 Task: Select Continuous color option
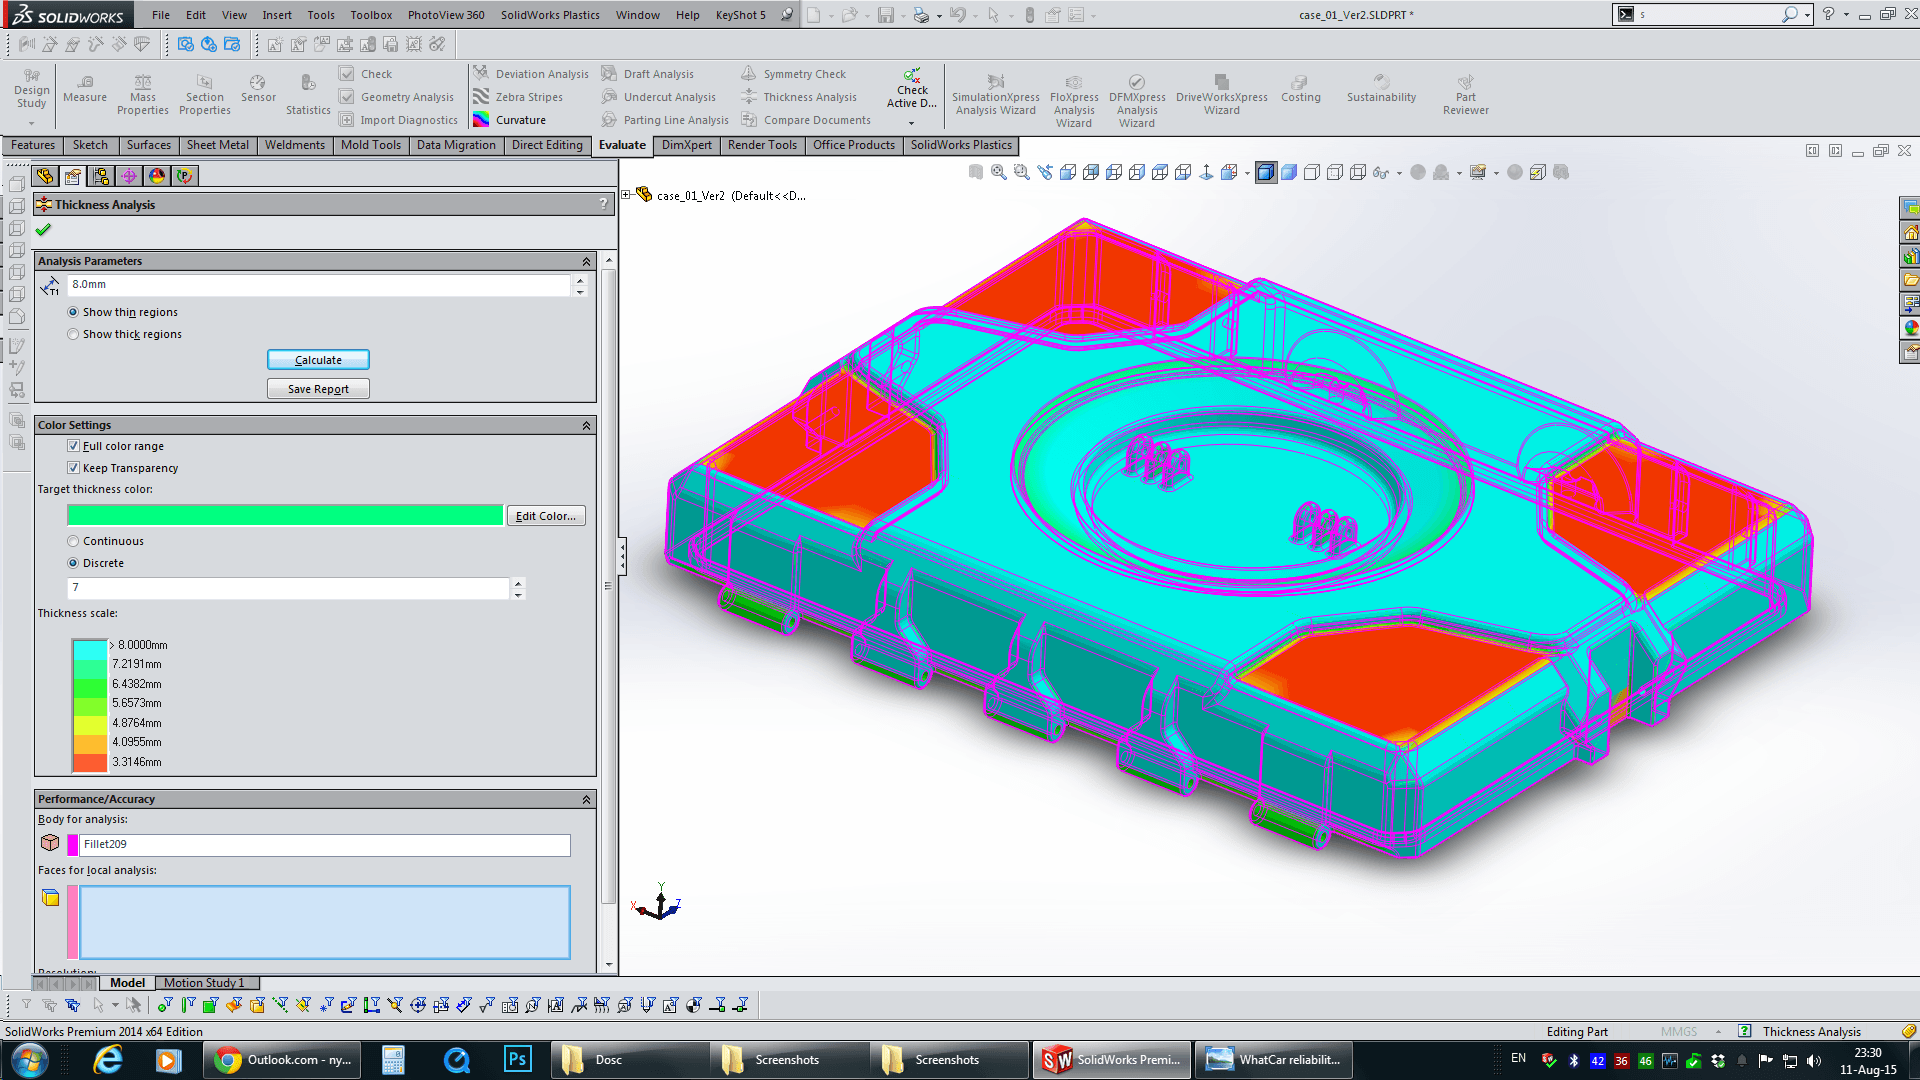click(x=73, y=541)
